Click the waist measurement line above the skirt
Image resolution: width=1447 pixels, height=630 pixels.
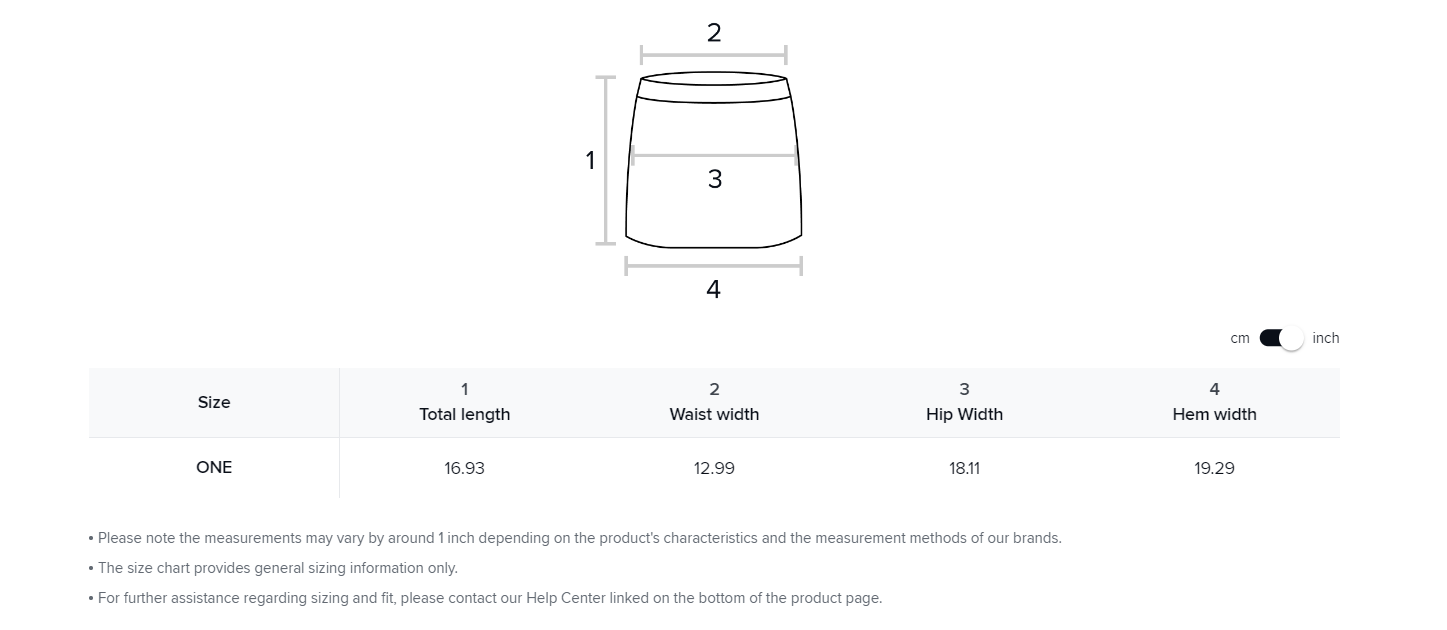point(714,55)
